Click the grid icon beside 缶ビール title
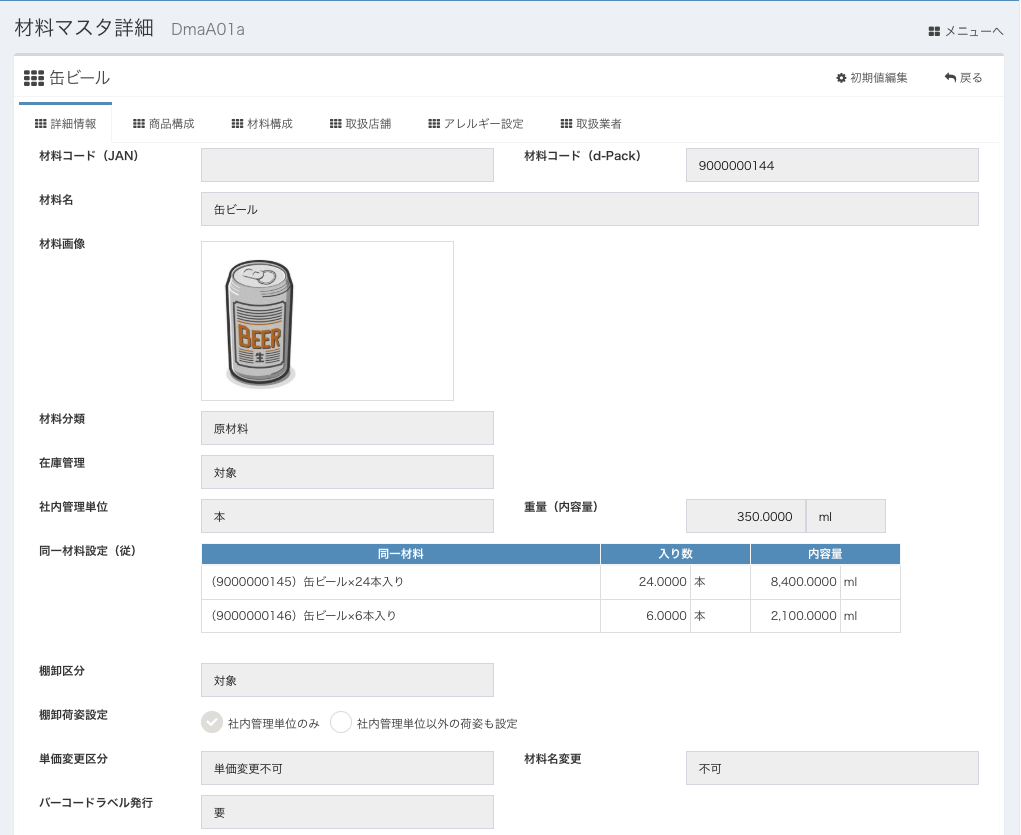1021x835 pixels. 33,78
